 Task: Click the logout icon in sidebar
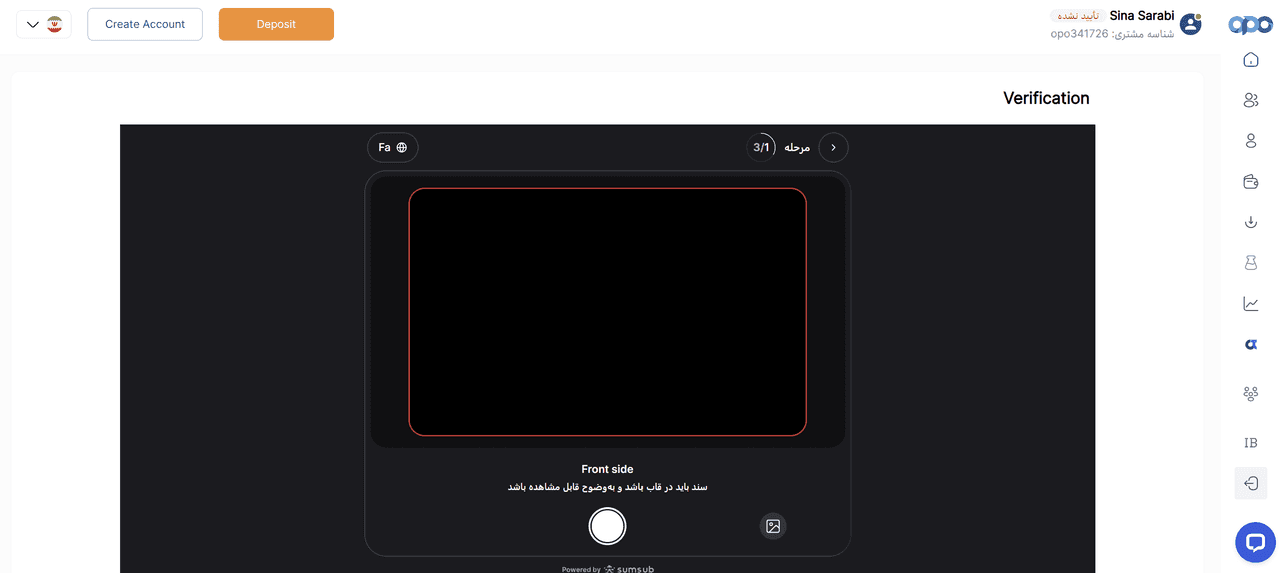(1250, 484)
